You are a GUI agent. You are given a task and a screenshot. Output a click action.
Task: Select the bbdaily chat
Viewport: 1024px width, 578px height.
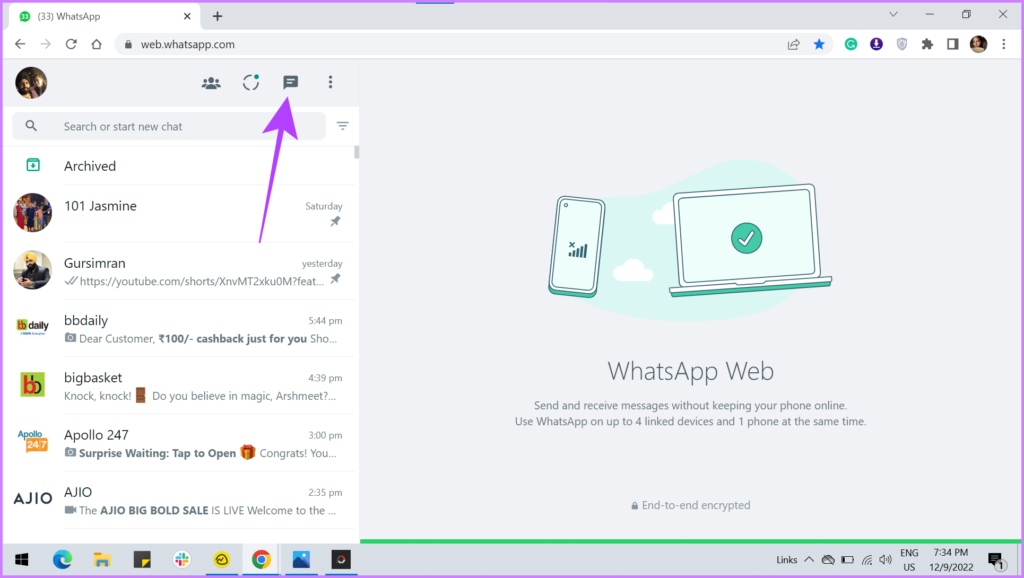[x=180, y=328]
